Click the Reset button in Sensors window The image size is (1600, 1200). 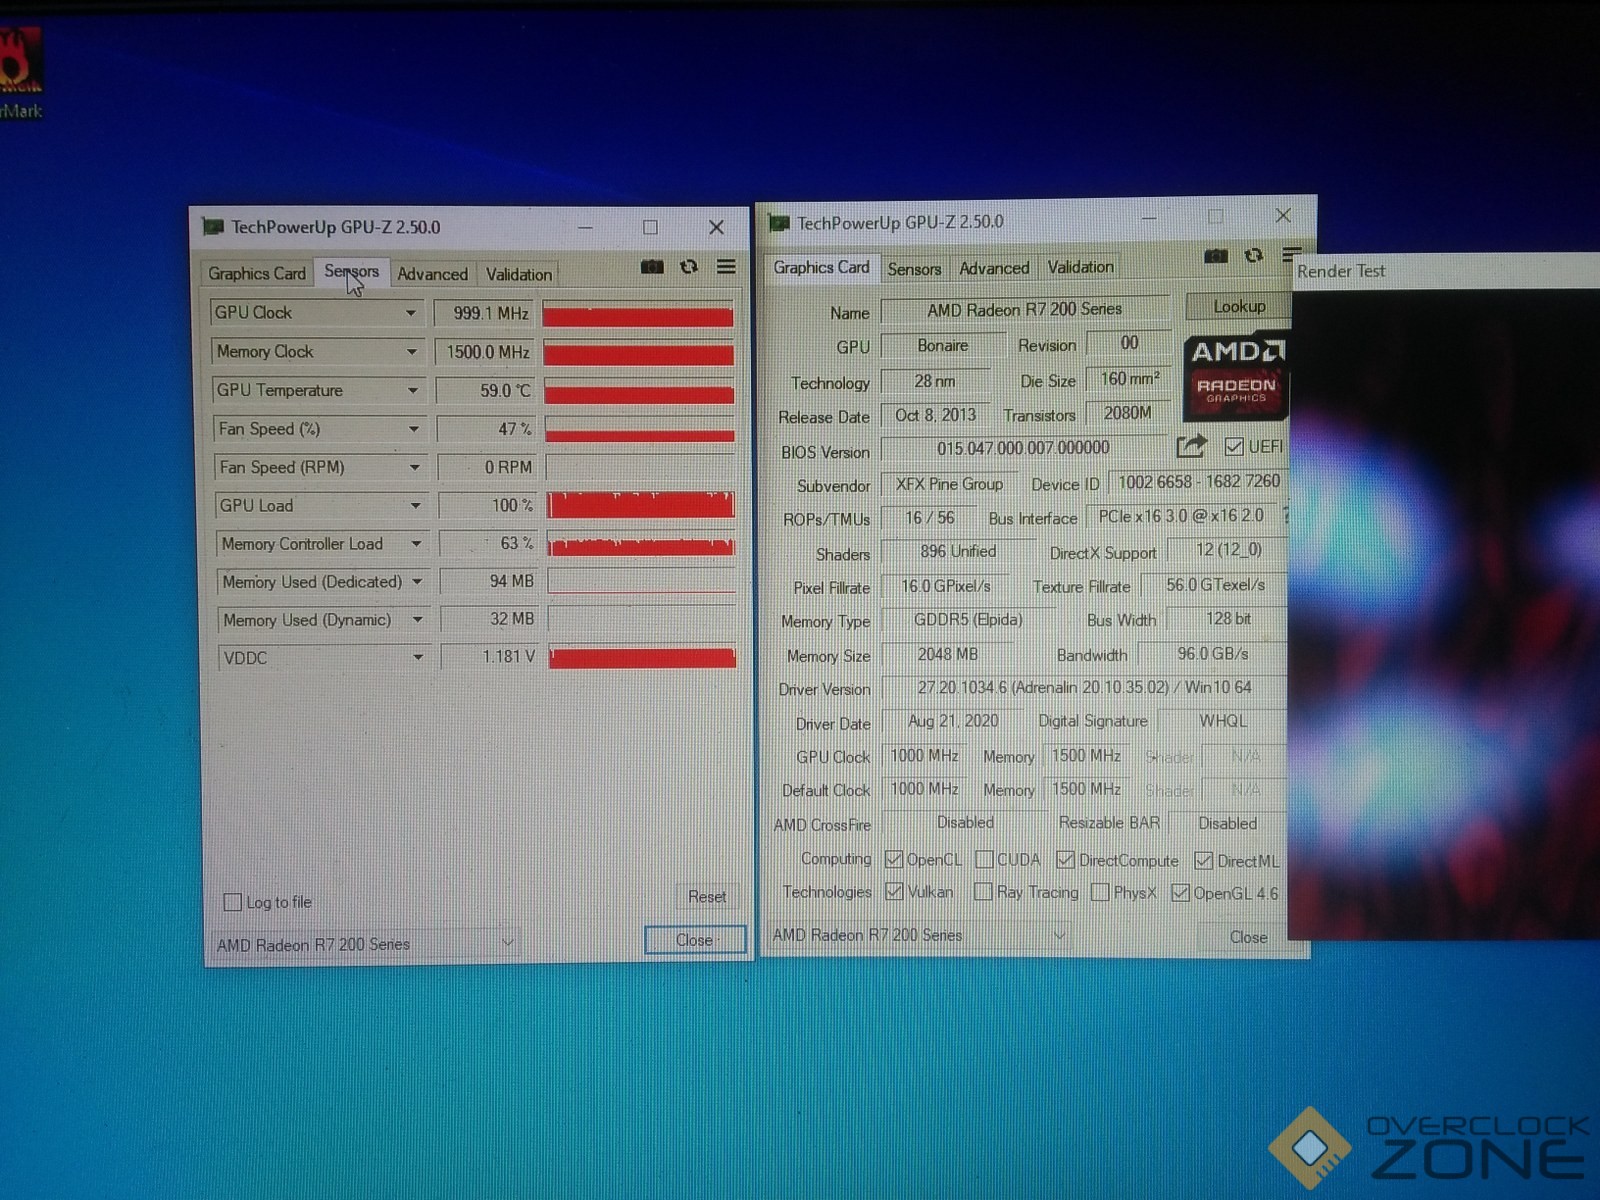(x=707, y=897)
